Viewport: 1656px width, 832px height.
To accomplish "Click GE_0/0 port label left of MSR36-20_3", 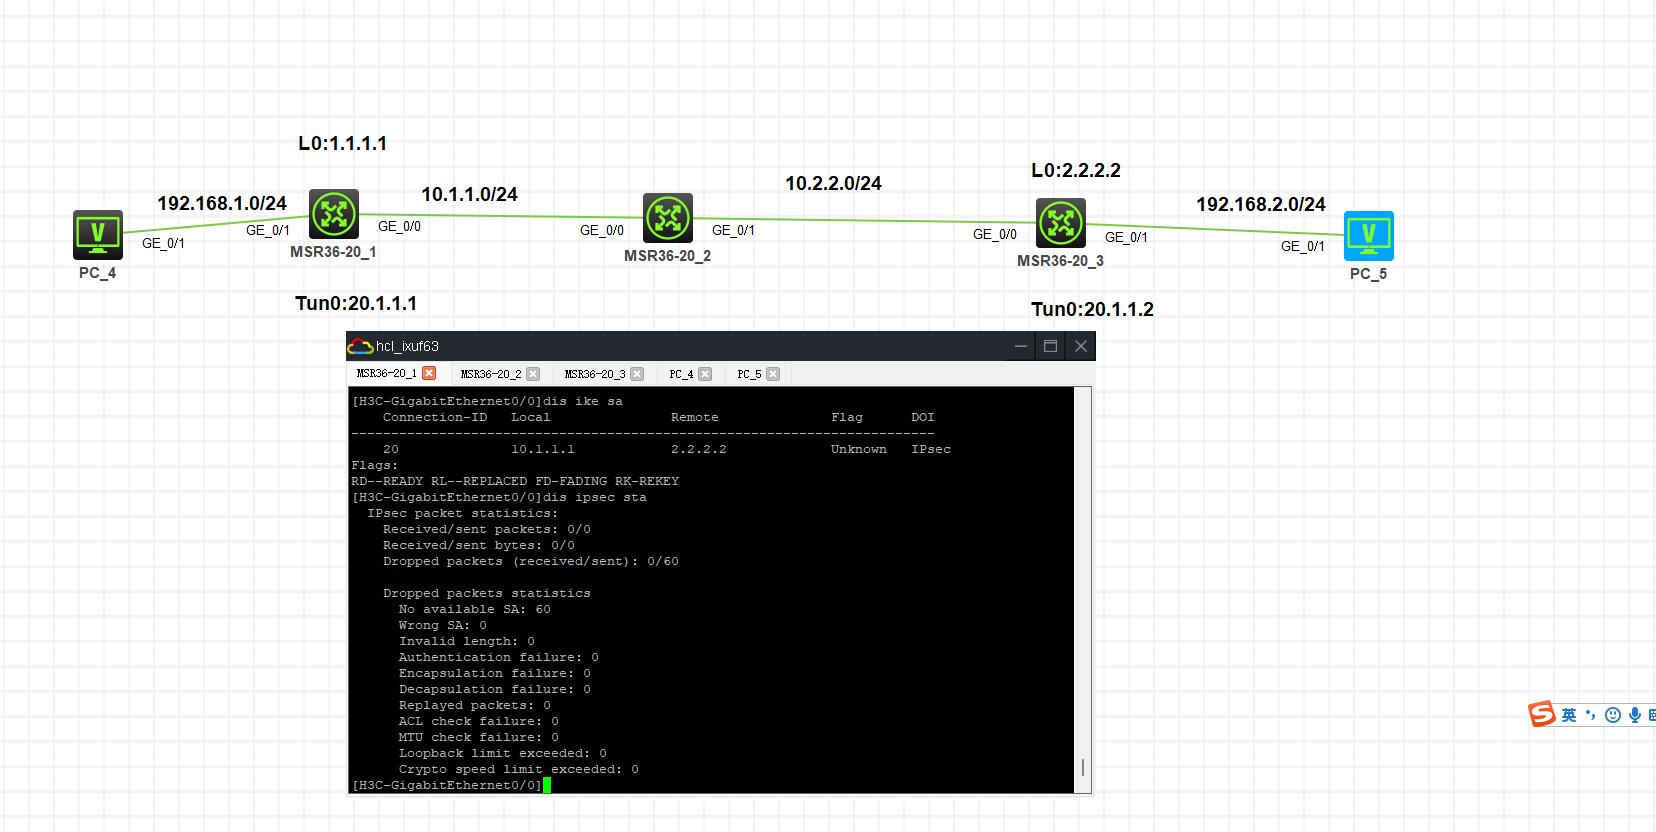I will click(x=995, y=234).
